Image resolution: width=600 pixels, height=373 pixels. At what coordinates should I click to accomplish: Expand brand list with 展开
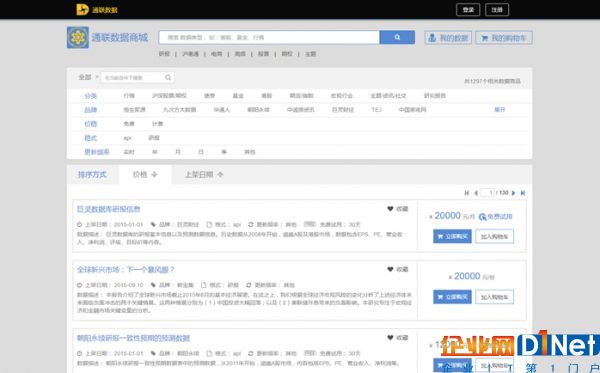[x=499, y=109]
